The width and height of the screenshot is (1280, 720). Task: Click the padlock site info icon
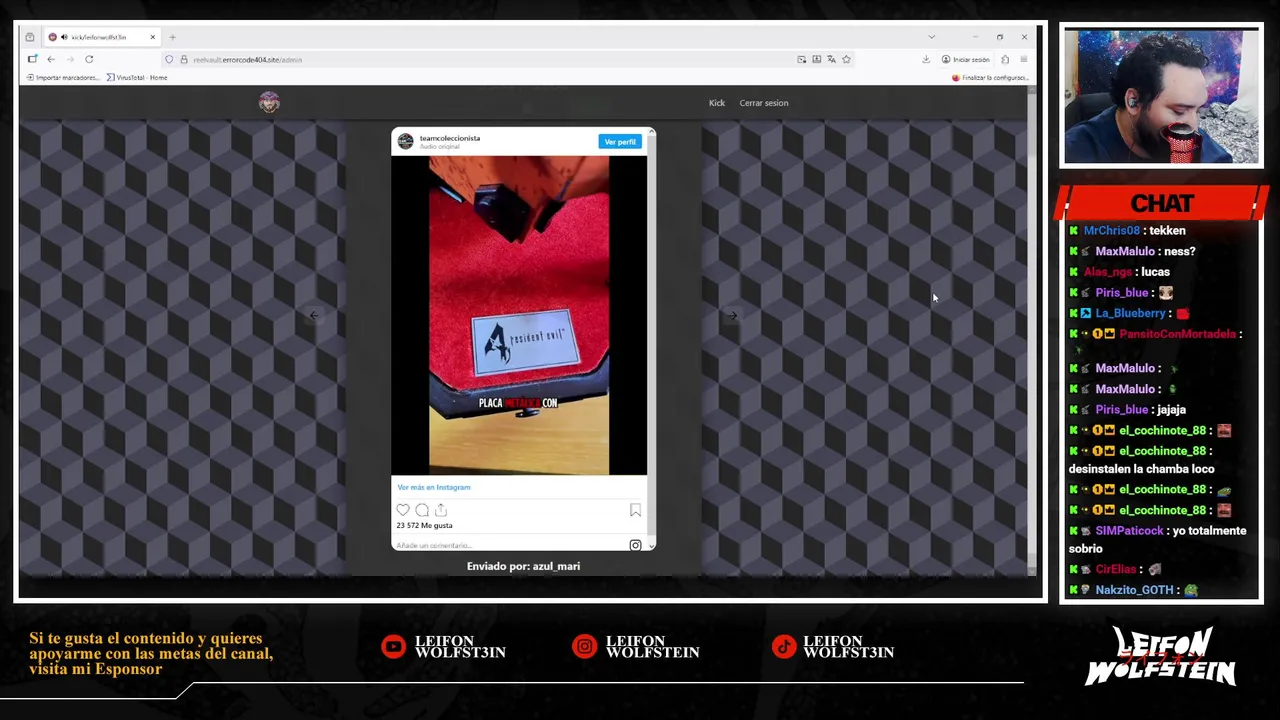[x=184, y=59]
